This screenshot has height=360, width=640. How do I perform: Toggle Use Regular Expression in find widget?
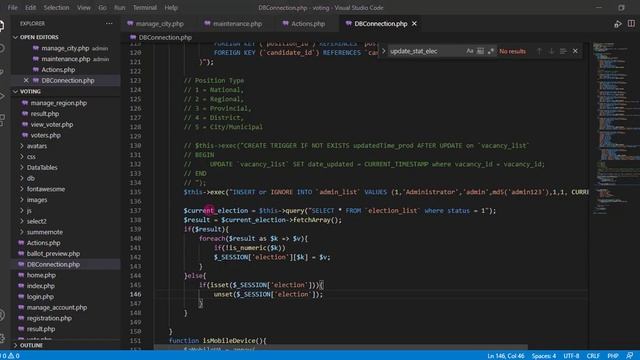491,51
